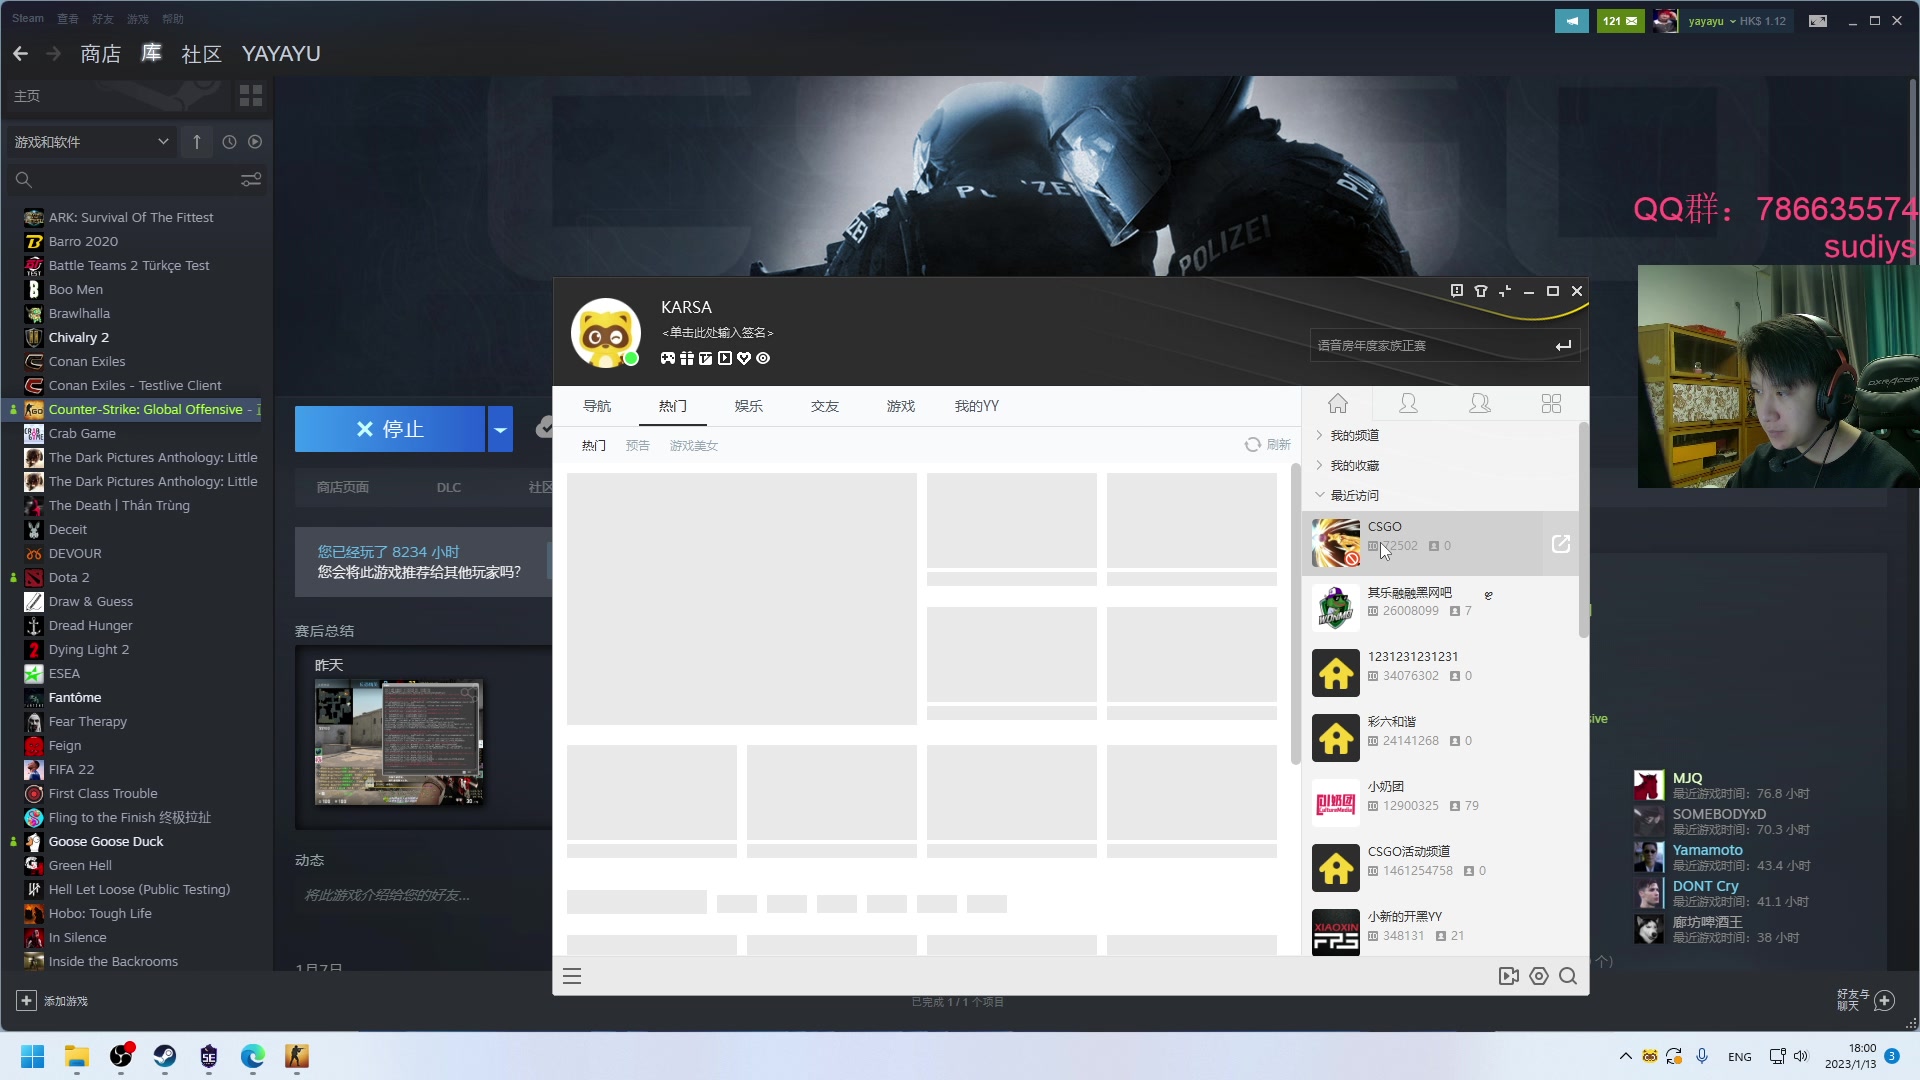Open File Explorer from taskbar

[76, 1057]
